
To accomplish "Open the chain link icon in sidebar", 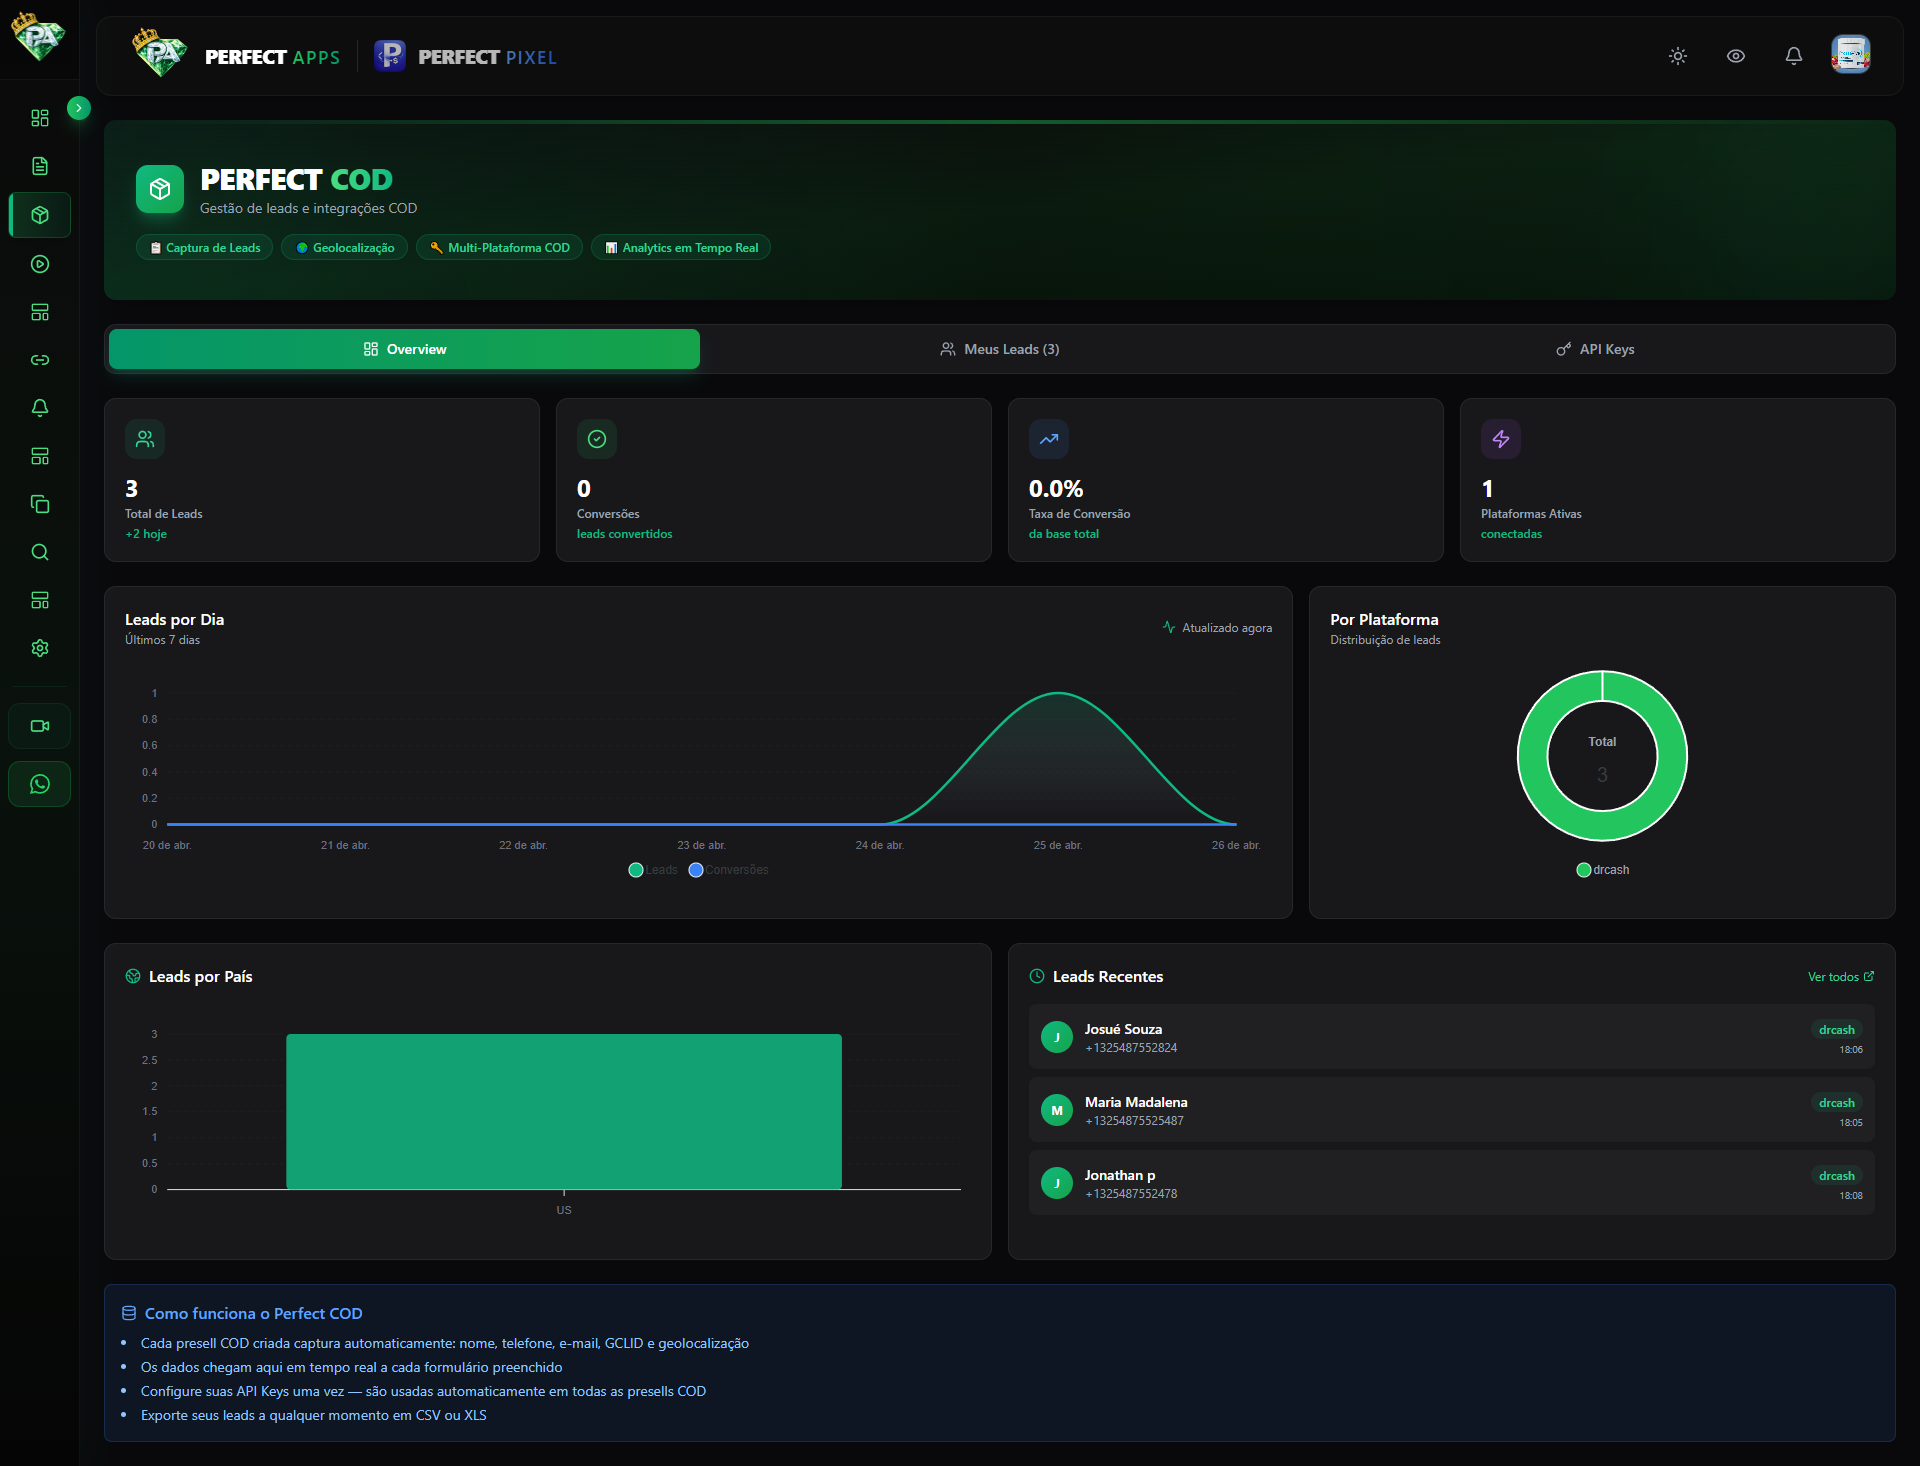I will [x=40, y=360].
